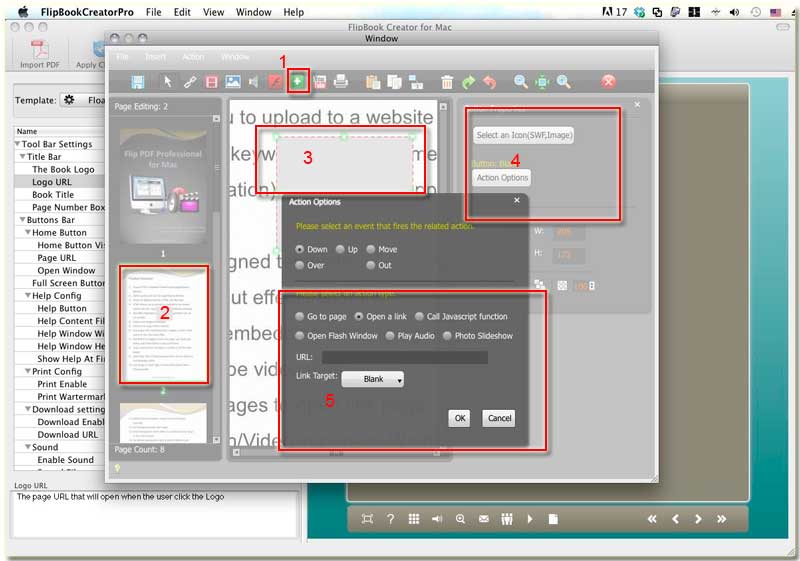Viewport: 800px width, 561px height.
Task: Select page 2 thumbnail
Action: click(x=164, y=325)
